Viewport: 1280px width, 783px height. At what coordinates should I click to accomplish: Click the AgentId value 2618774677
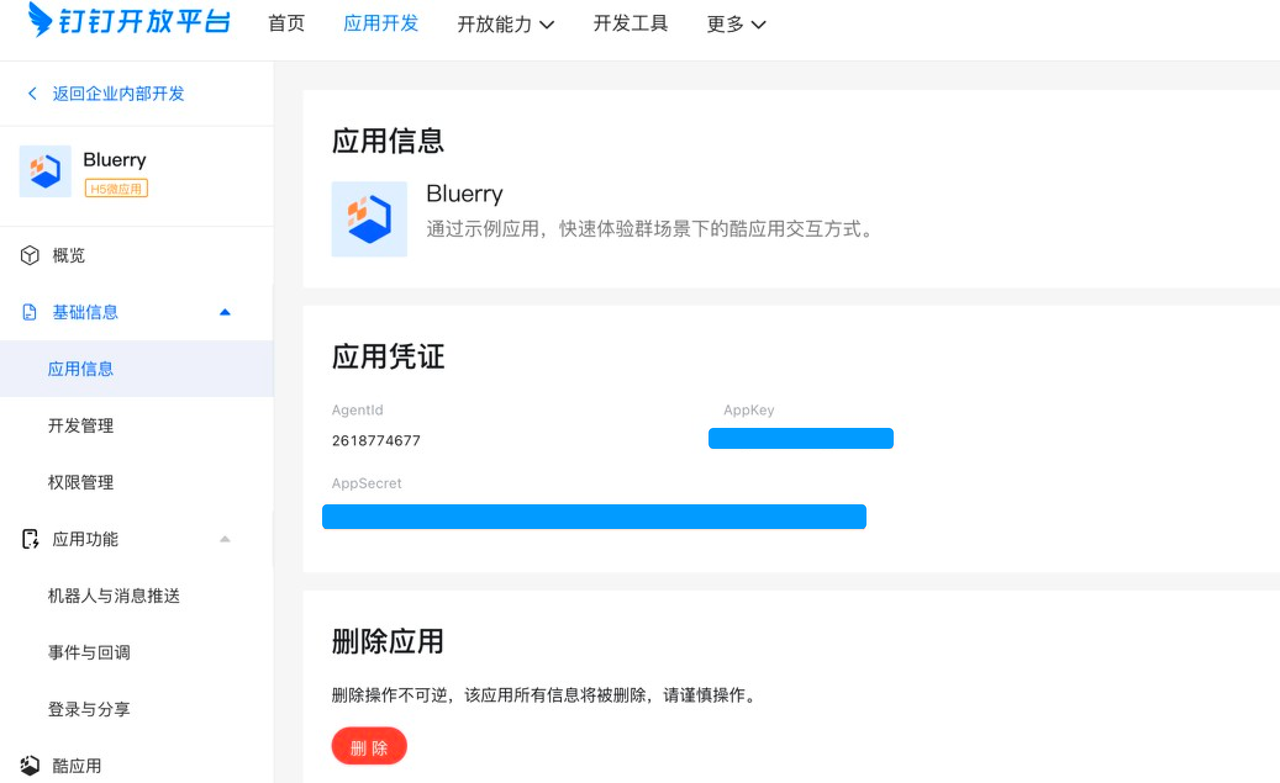click(x=376, y=440)
